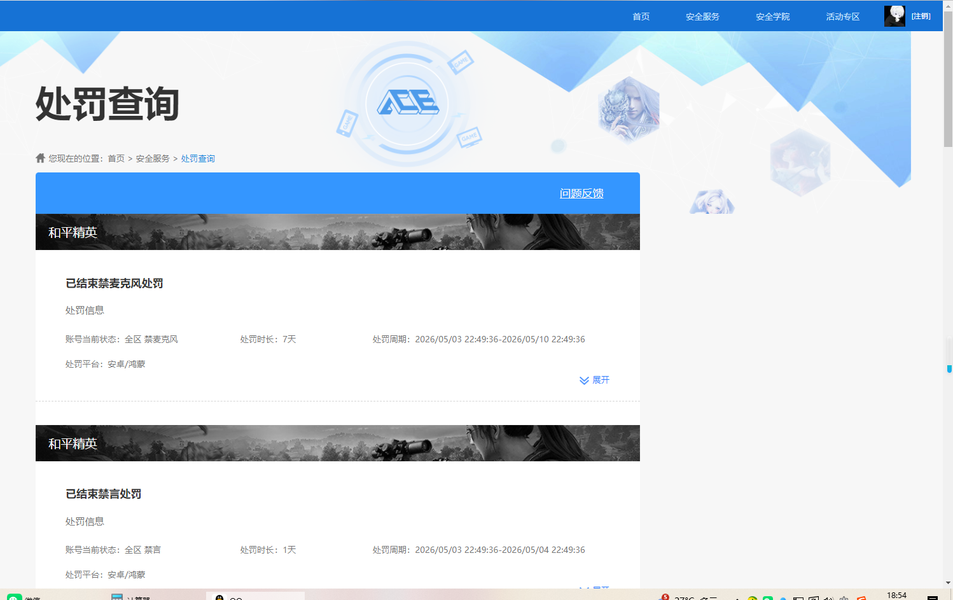Click the vertical scrollbar thumb
This screenshot has width=953, height=600.
(x=948, y=79)
